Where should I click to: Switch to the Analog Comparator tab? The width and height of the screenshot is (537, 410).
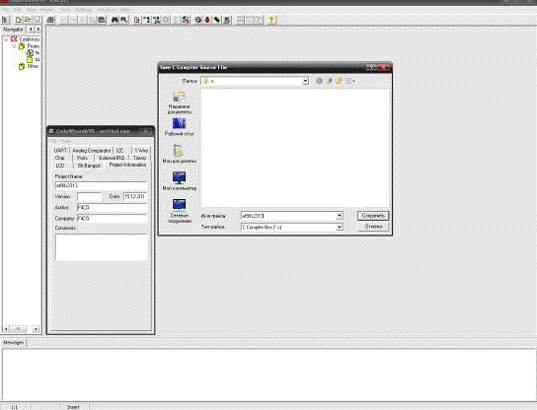[91, 150]
